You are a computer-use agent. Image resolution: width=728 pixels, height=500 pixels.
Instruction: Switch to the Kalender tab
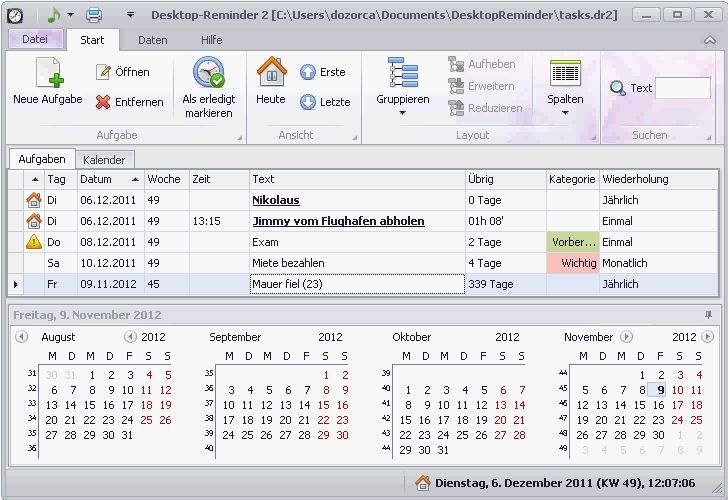coord(104,160)
